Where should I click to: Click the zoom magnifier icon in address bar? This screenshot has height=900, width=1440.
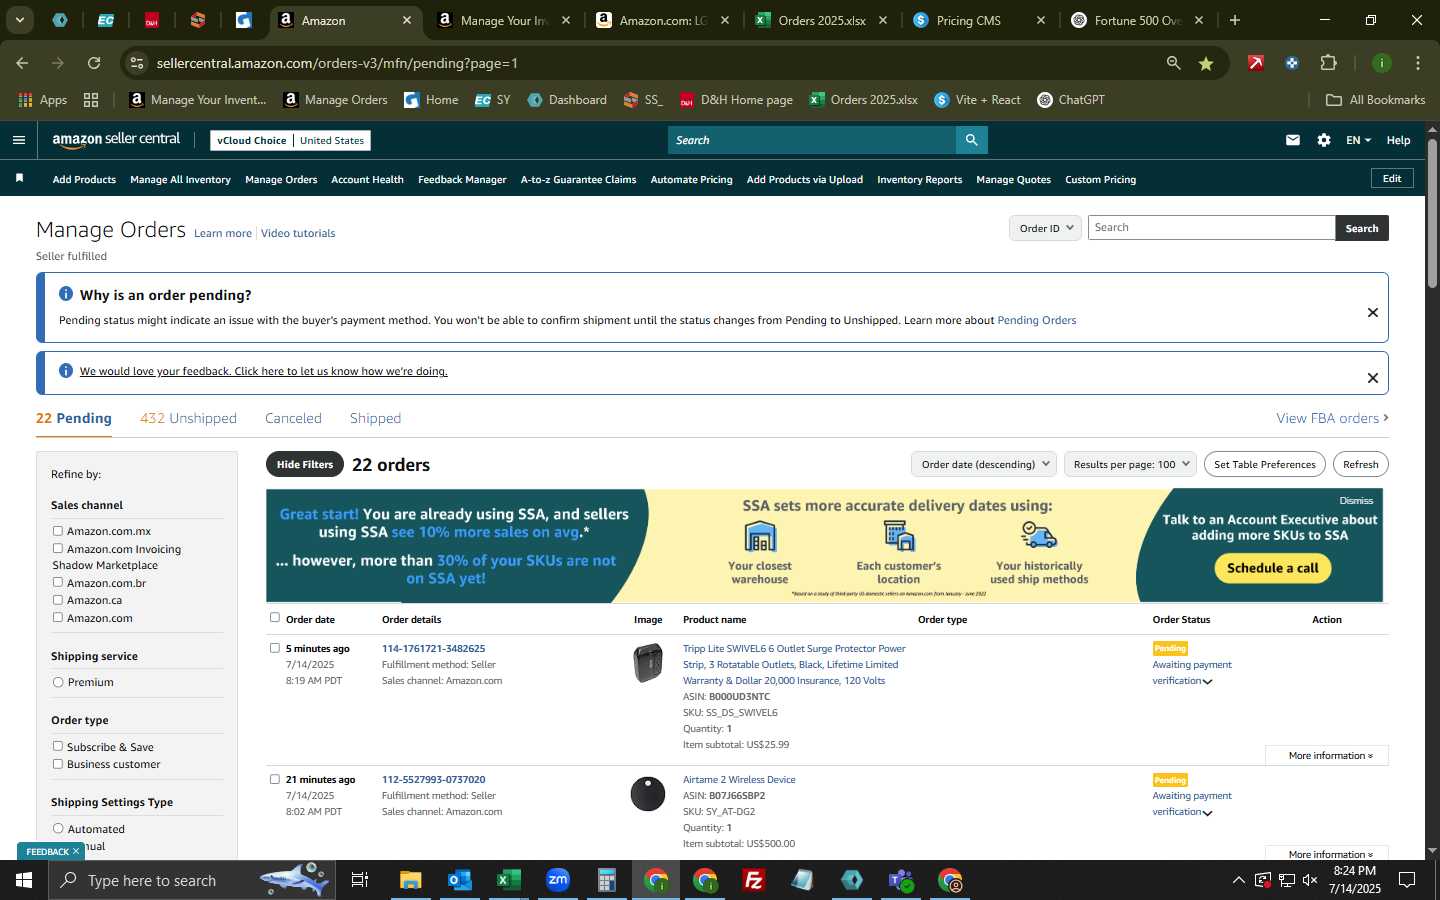(x=1173, y=63)
